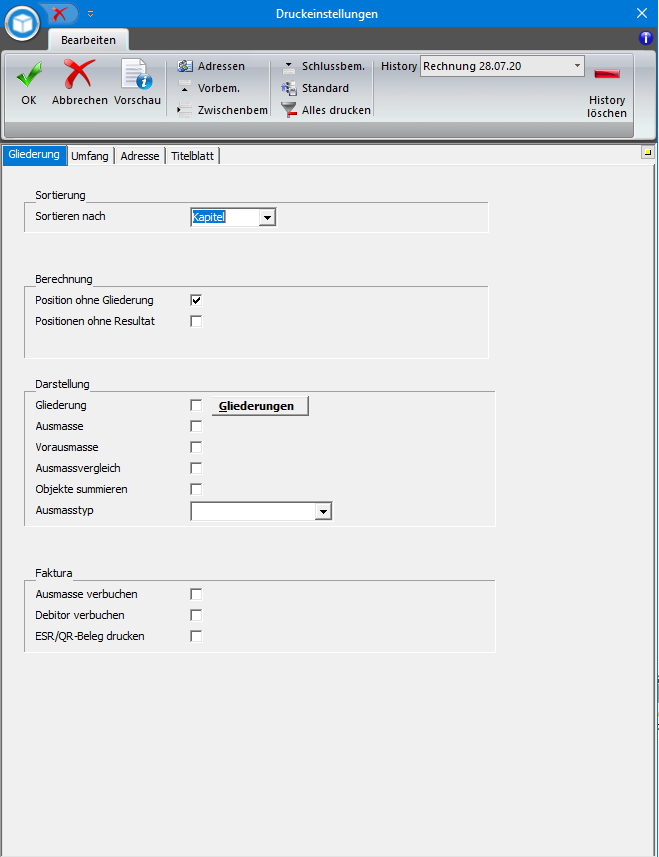Viewport: 659px width, 857px height.
Task: Click the OK label button
Action: click(29, 100)
